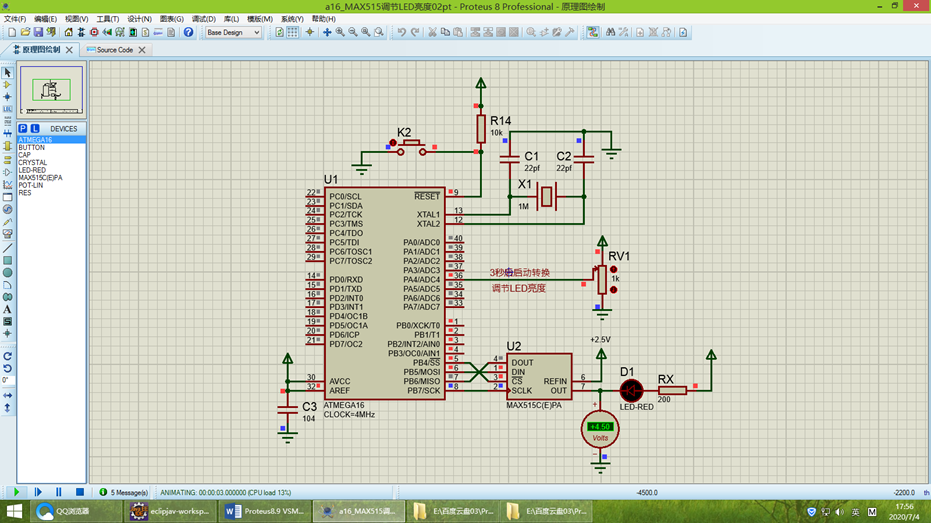Image resolution: width=931 pixels, height=524 pixels.
Task: Open the 5 Message(s) simulation log
Action: tap(124, 493)
